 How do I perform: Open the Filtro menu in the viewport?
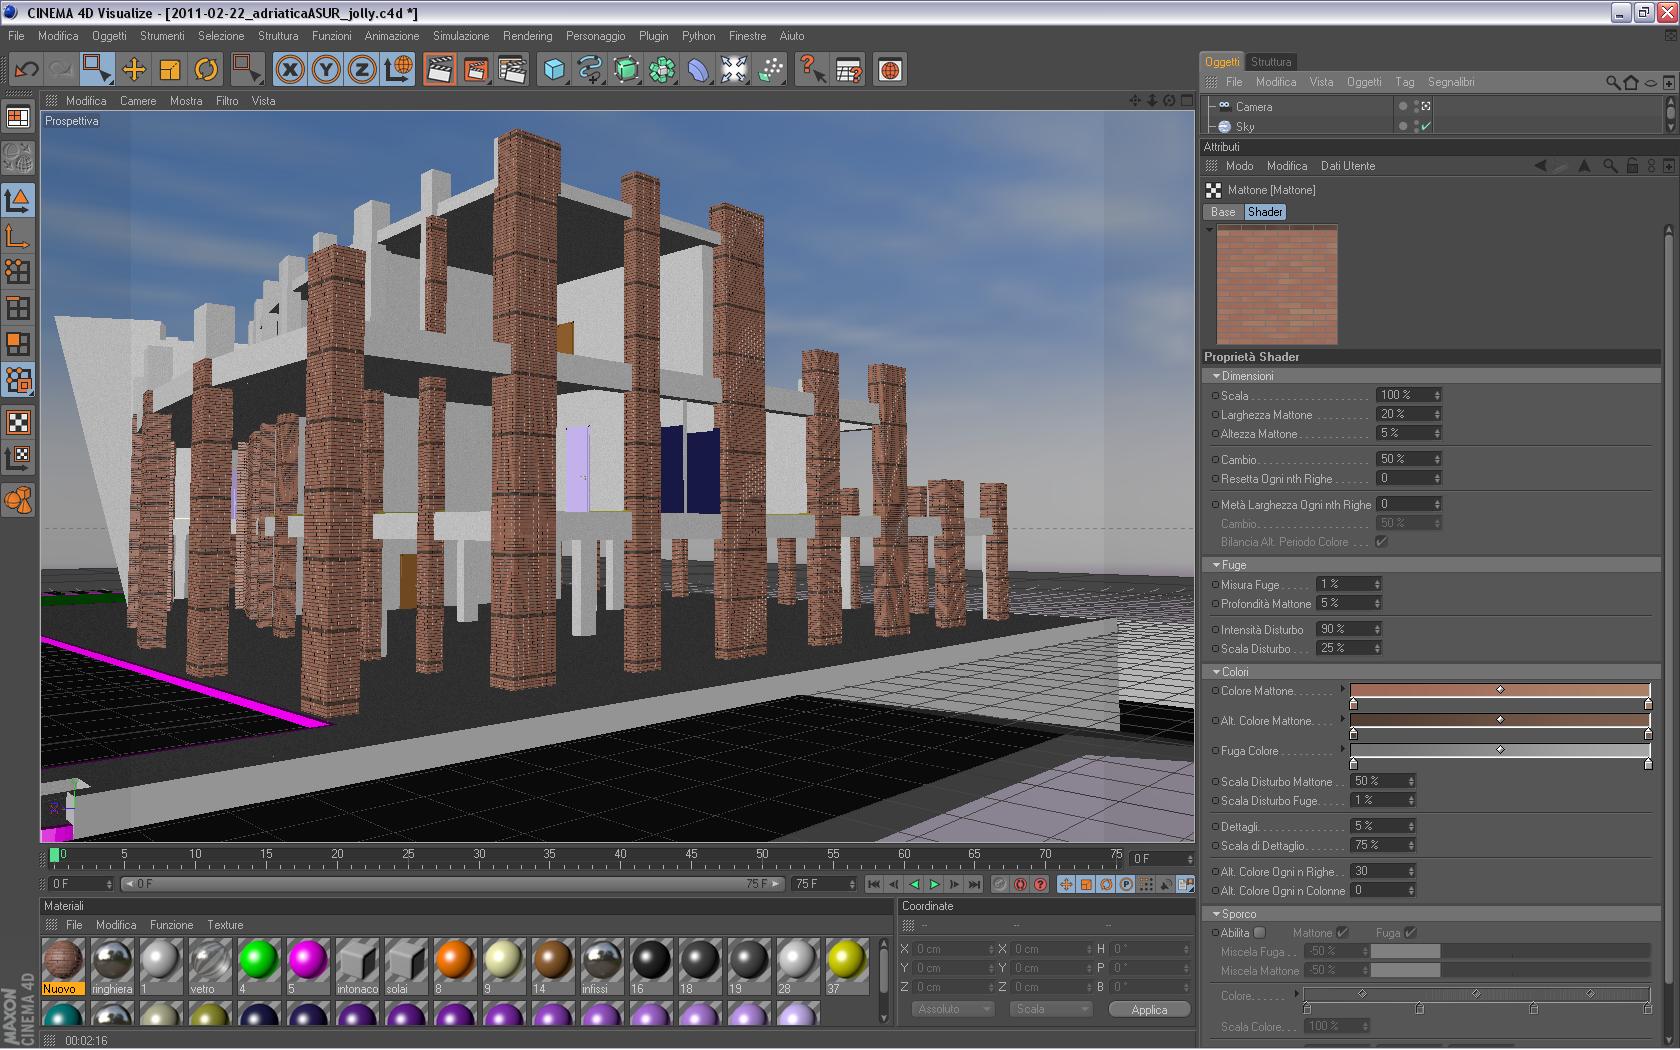(227, 101)
